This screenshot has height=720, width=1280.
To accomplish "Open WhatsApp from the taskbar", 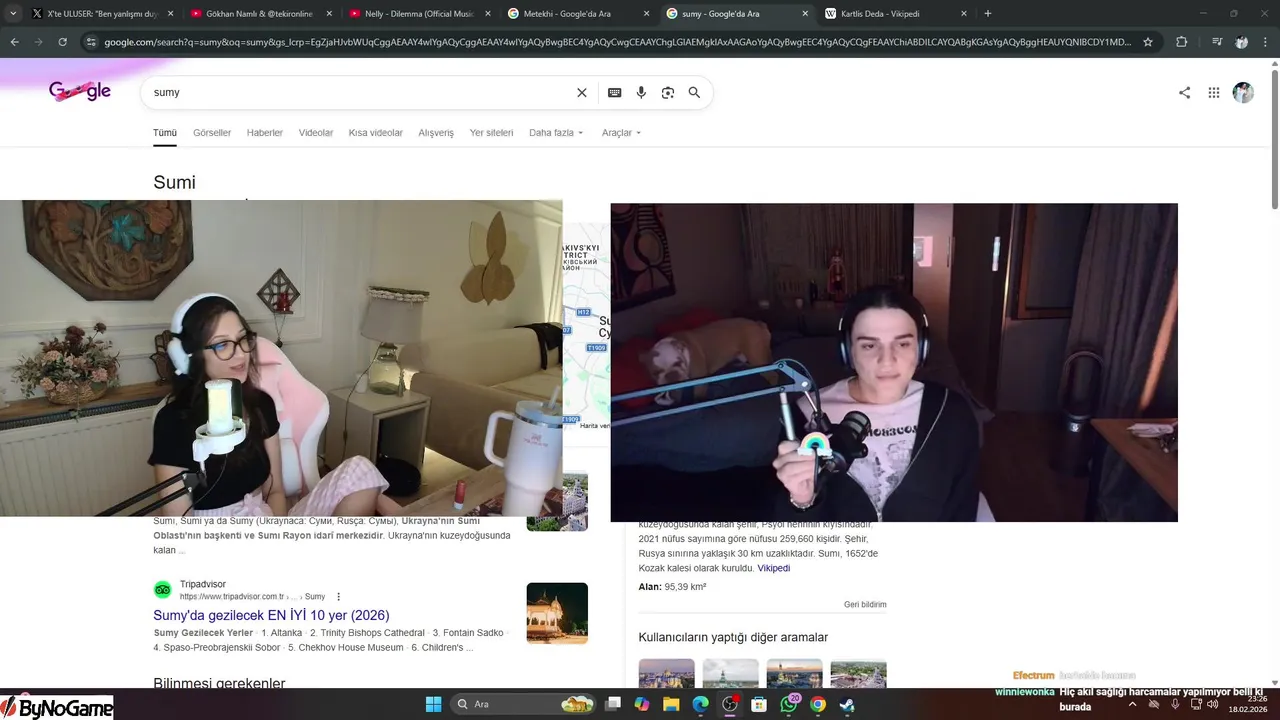I will coord(789,704).
